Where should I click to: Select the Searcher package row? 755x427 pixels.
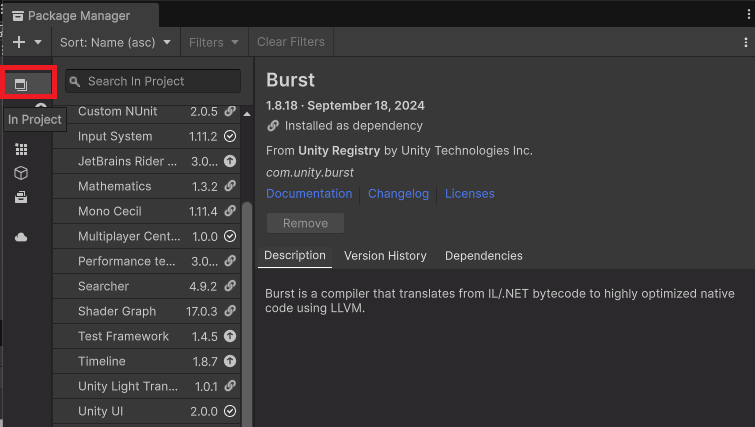146,286
